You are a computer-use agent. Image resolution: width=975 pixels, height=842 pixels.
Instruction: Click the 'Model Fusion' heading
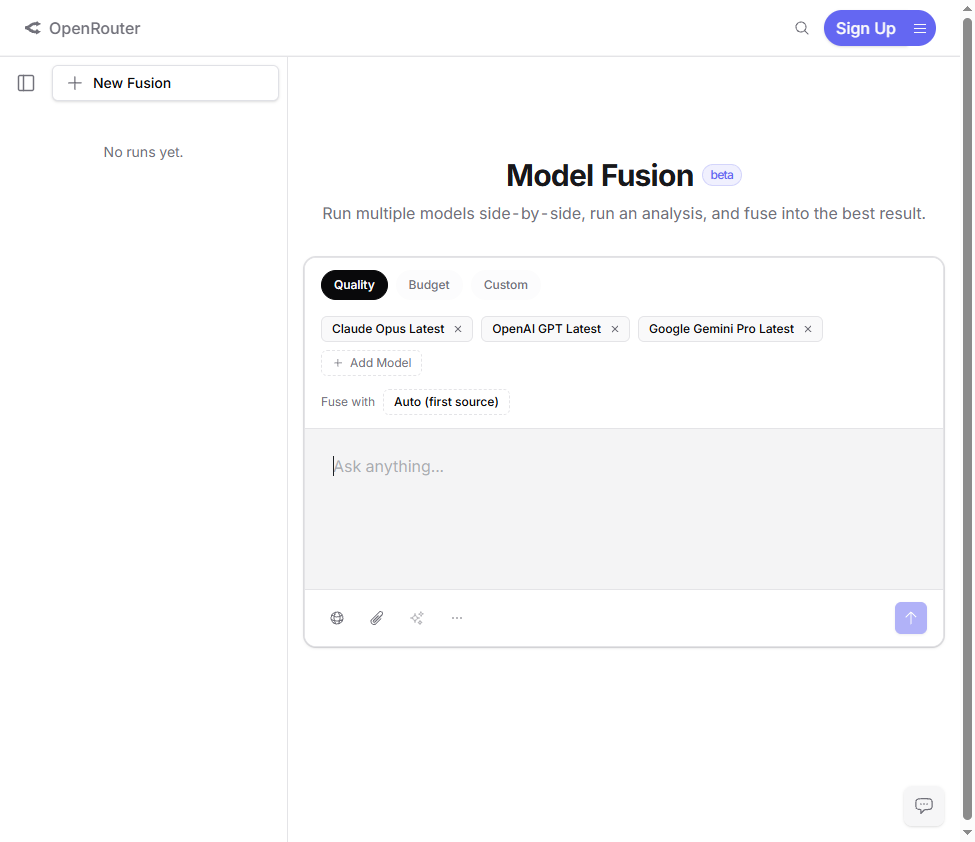(x=599, y=175)
